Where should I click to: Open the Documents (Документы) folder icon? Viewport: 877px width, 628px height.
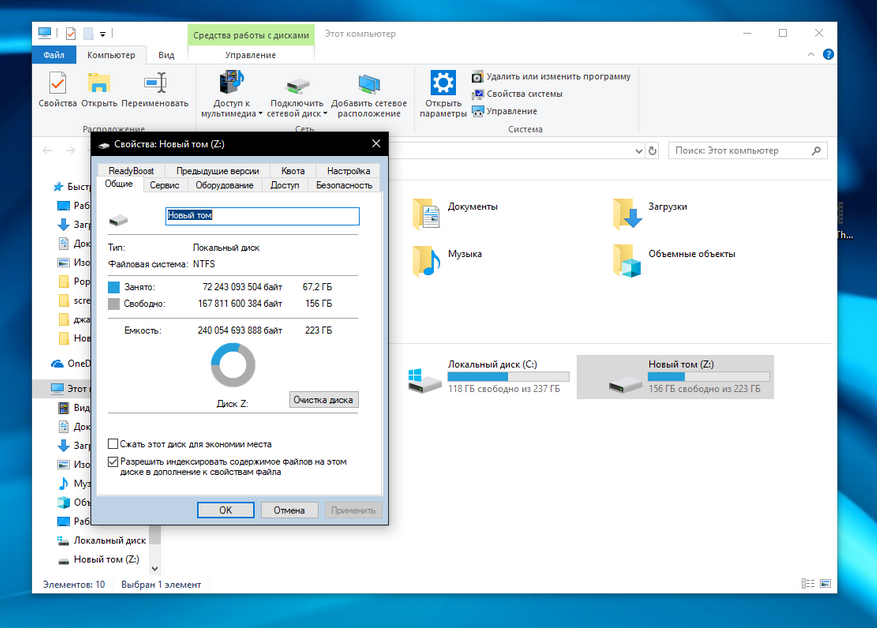[426, 214]
